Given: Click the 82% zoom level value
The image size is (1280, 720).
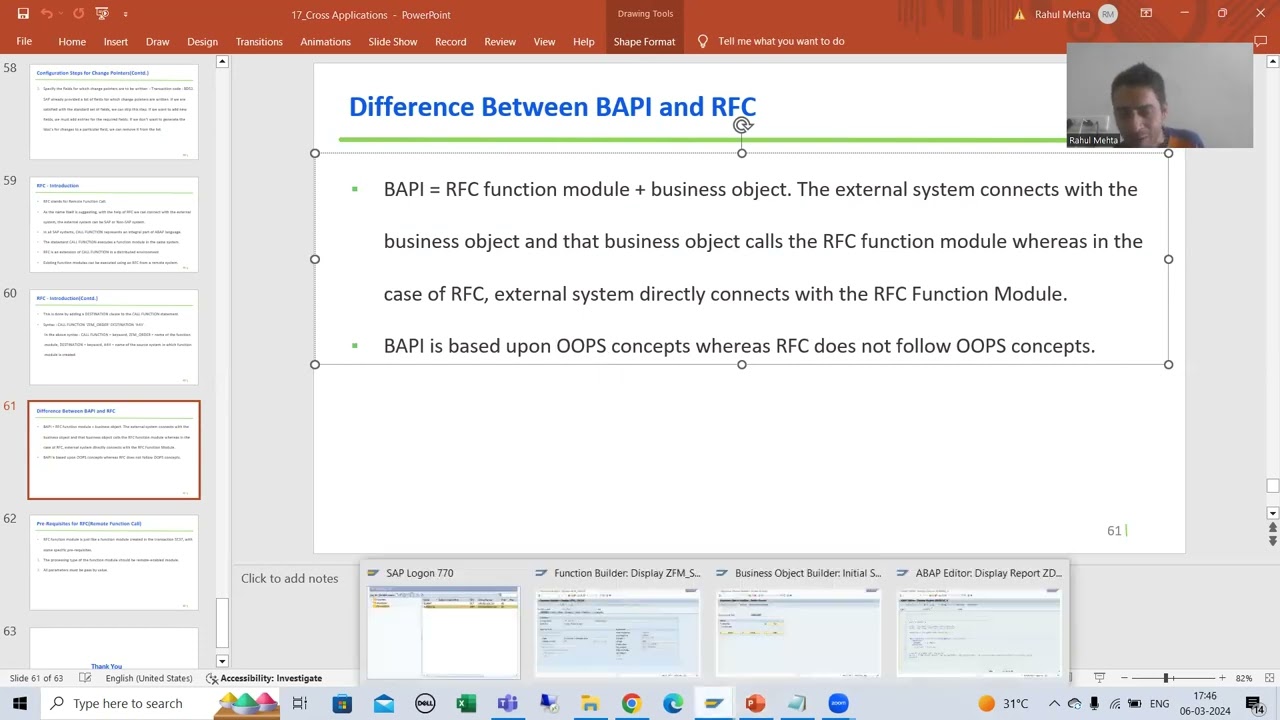Looking at the screenshot, I should [x=1243, y=678].
